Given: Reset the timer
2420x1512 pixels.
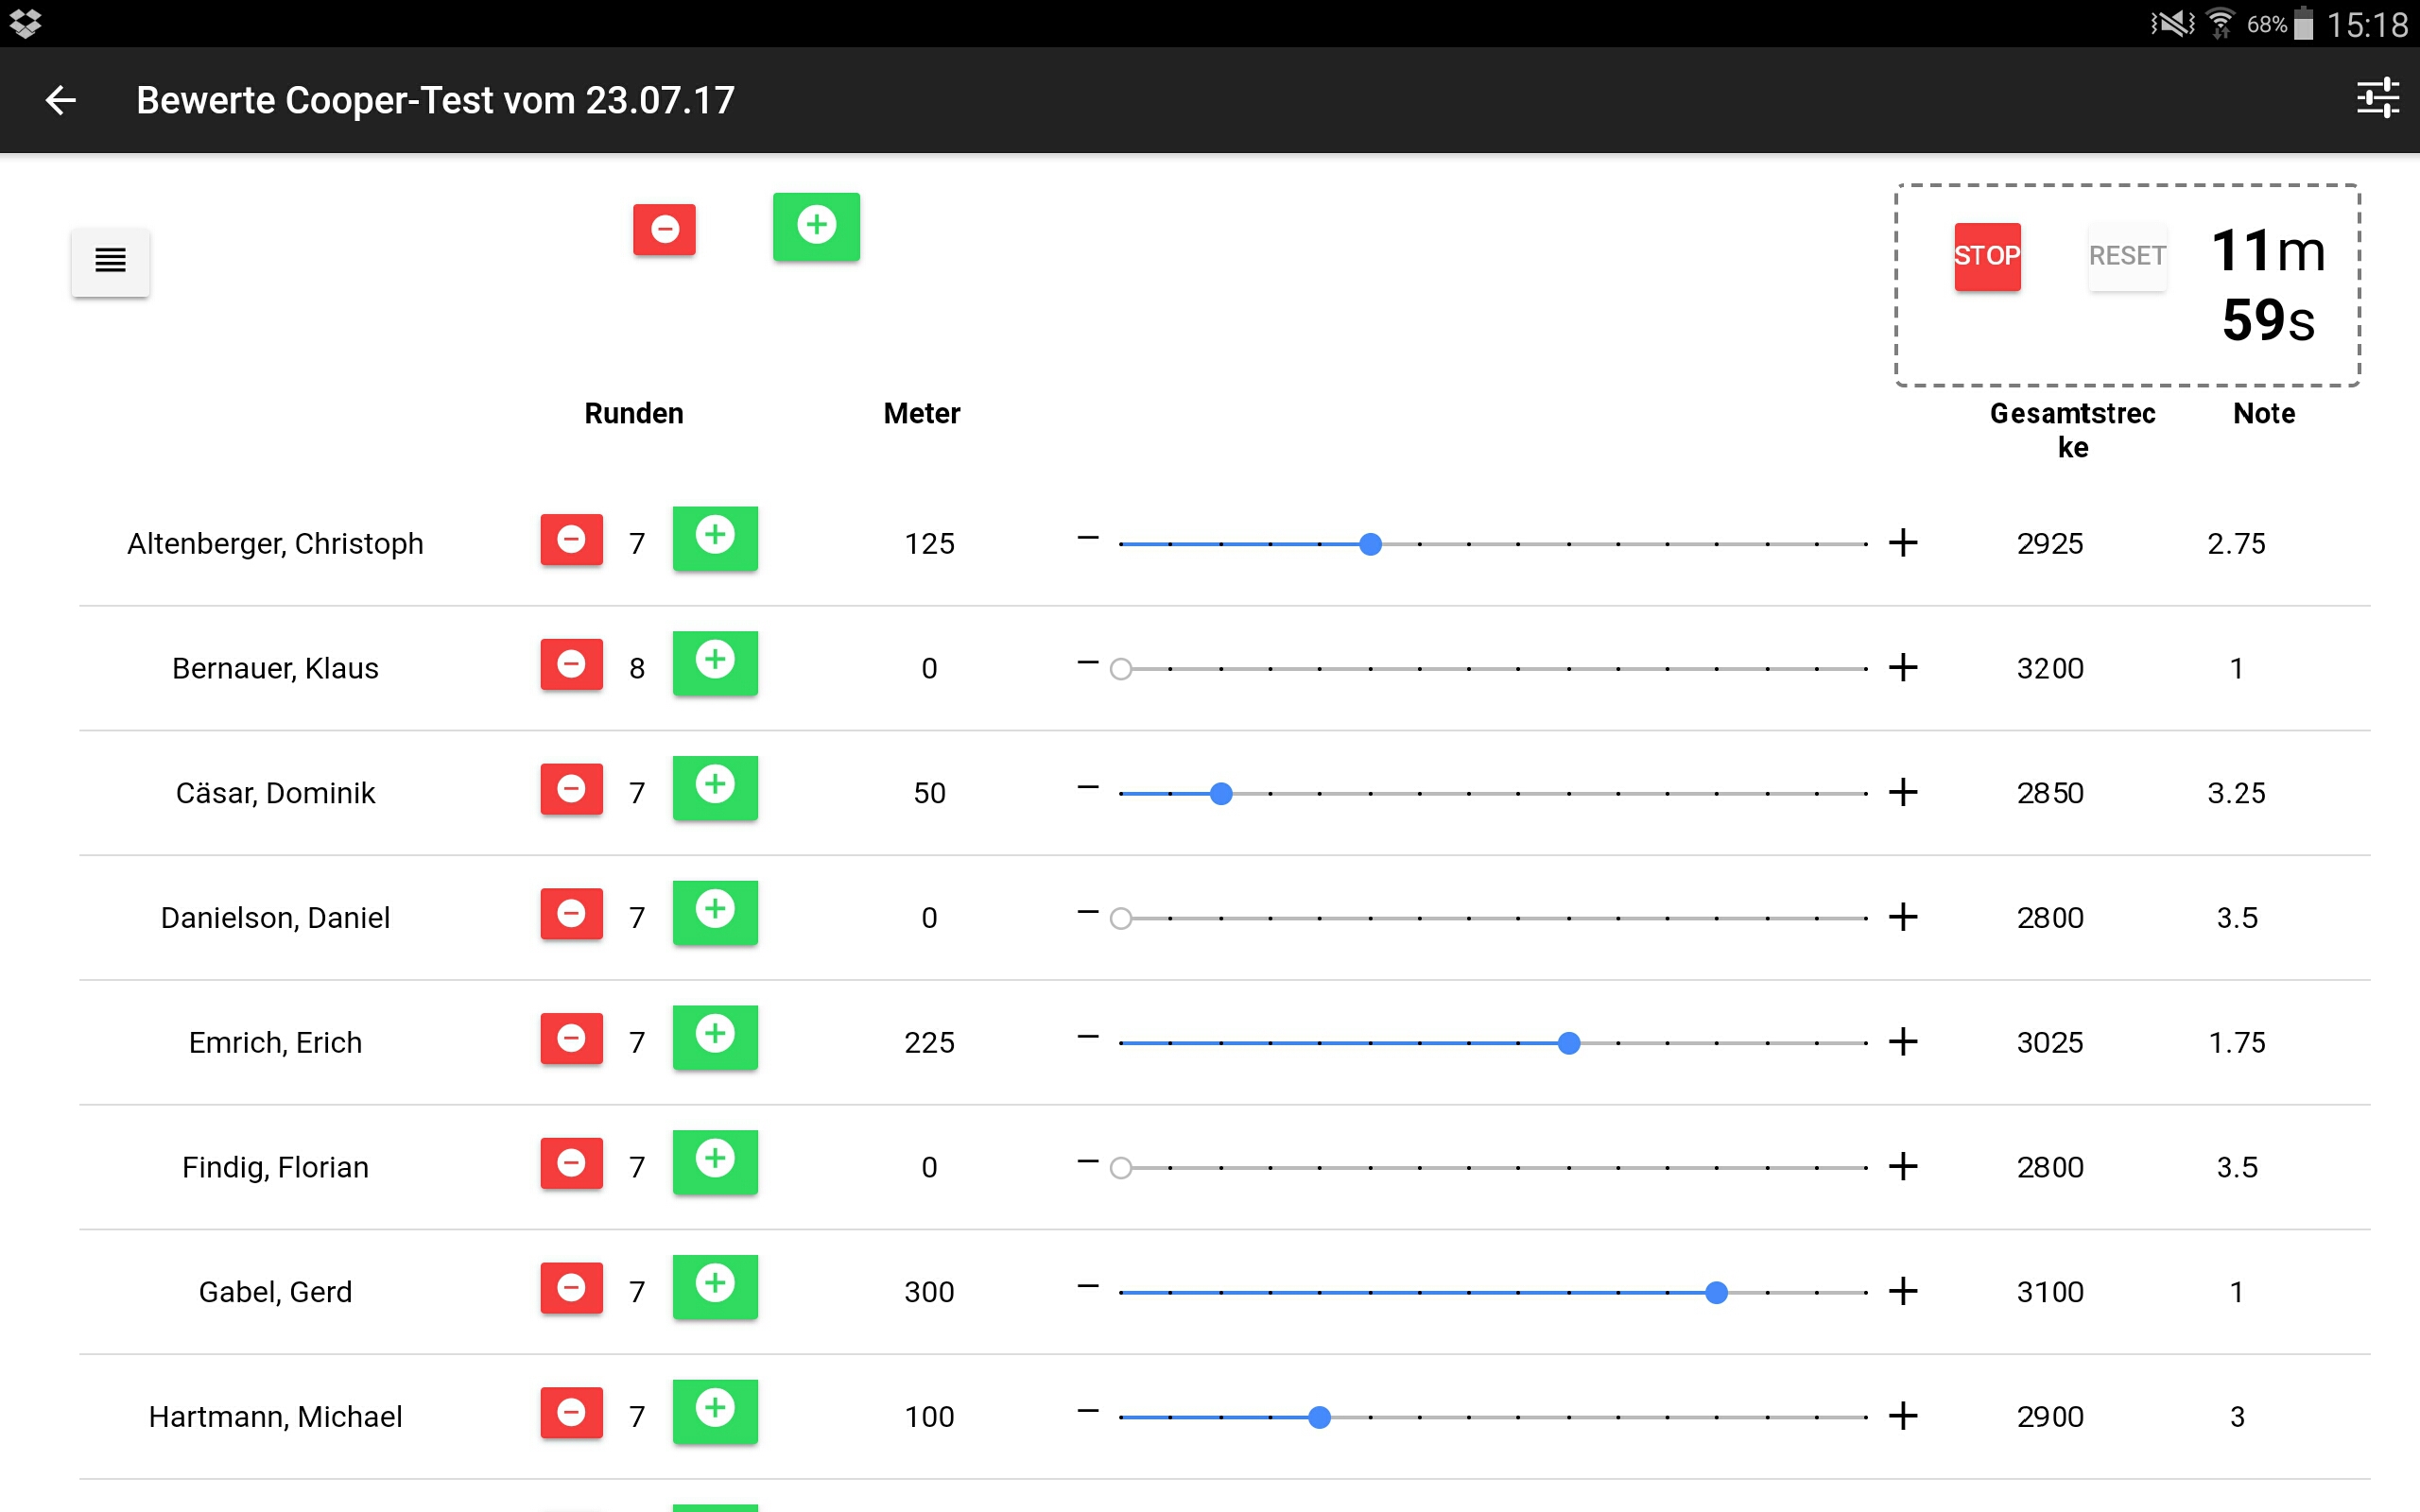Looking at the screenshot, I should click(2127, 256).
